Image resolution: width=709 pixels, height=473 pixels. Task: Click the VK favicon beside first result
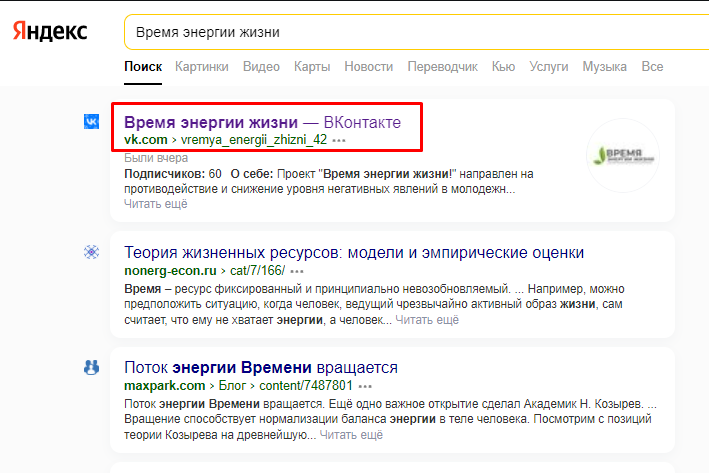(x=91, y=121)
